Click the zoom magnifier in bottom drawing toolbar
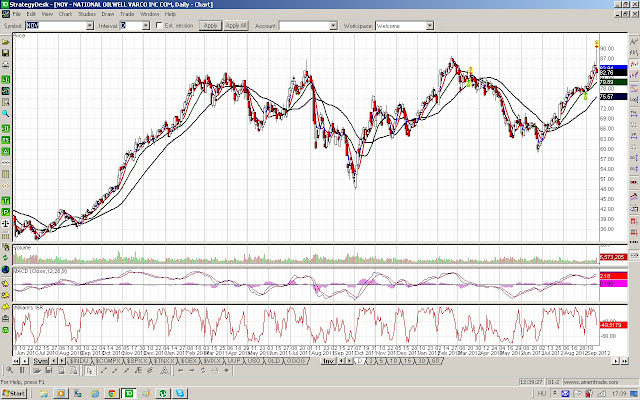The image size is (640, 400). click(9, 370)
